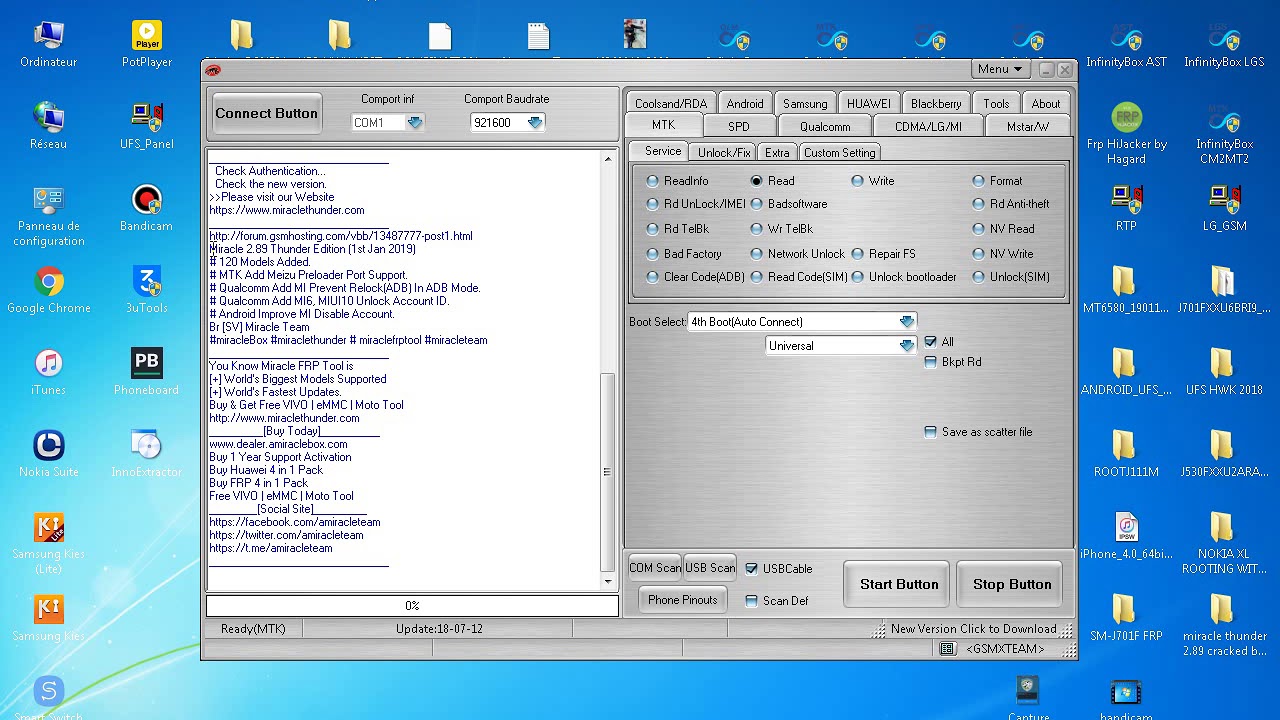Open the InnoExtractor shortcut
Viewport: 1280px width, 720px height.
tap(147, 455)
